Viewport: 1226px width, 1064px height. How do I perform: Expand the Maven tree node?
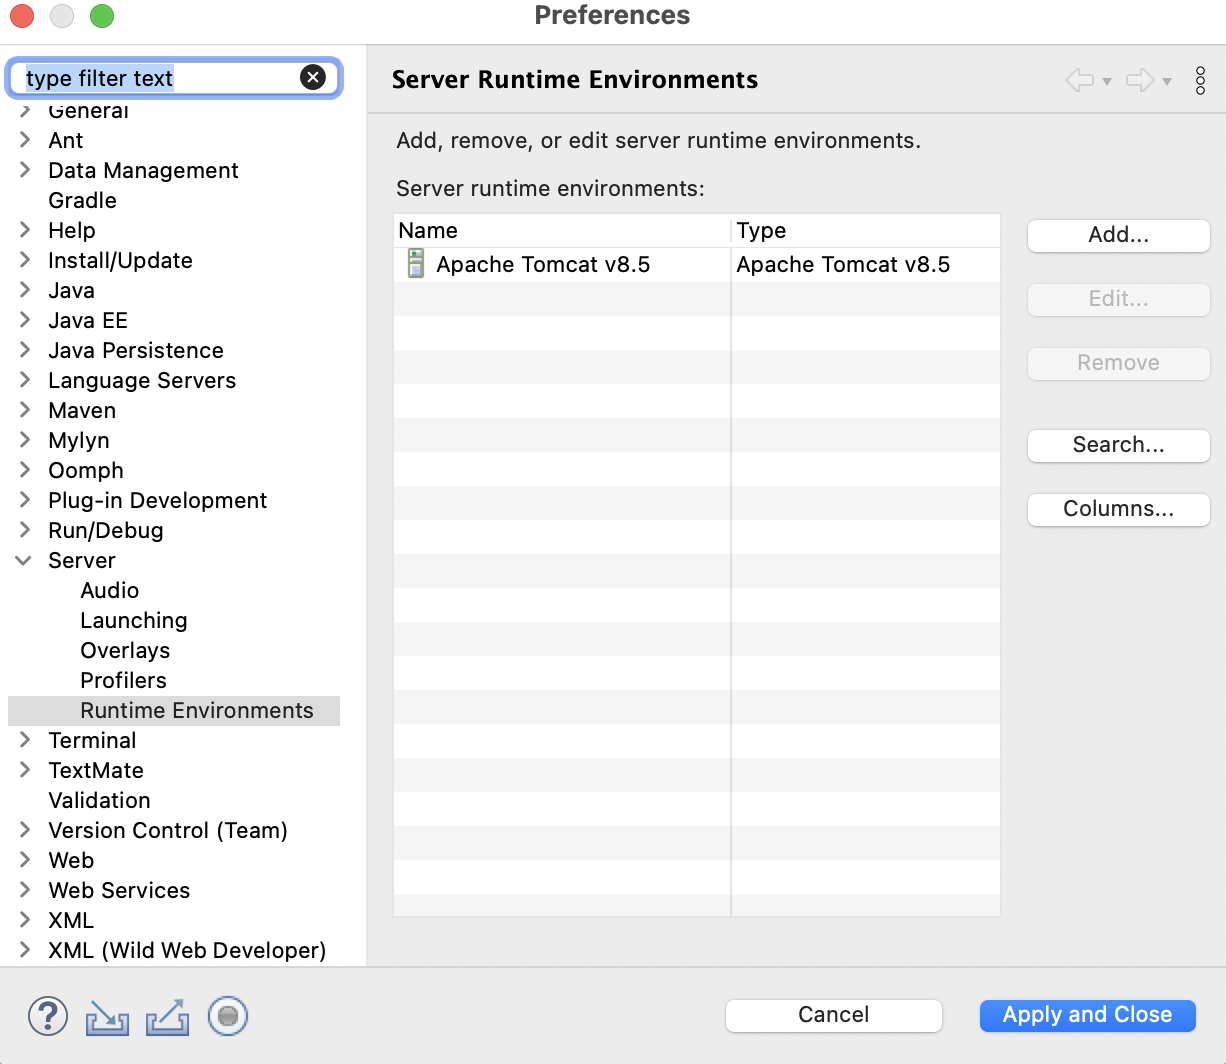point(25,410)
